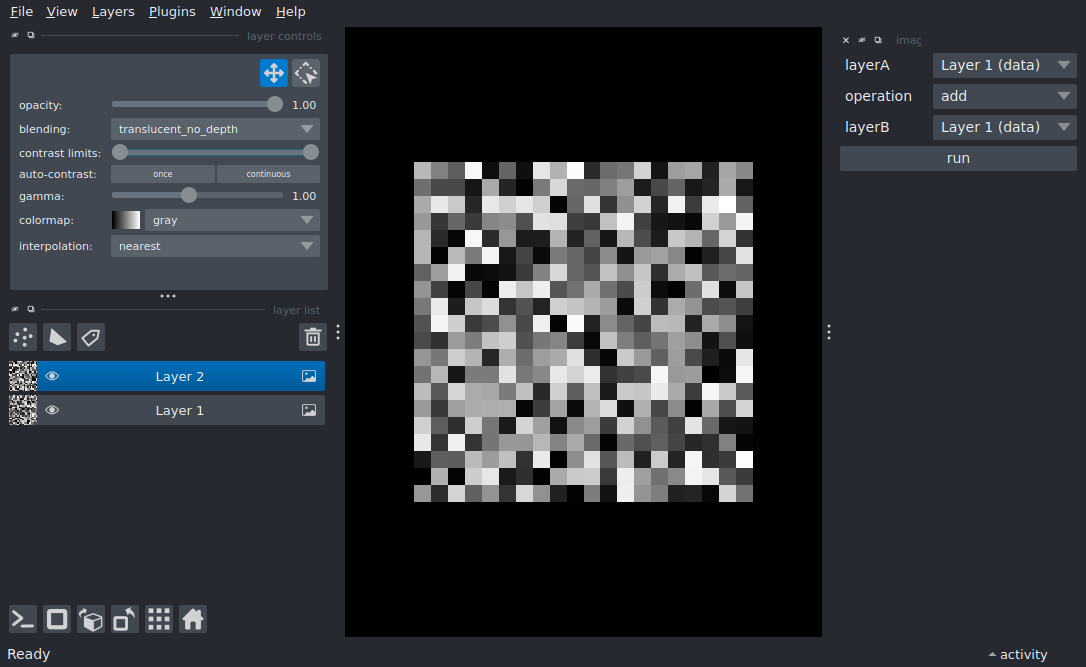Screen dimensions: 1086x667
Task: Open the Window menu
Action: point(235,12)
